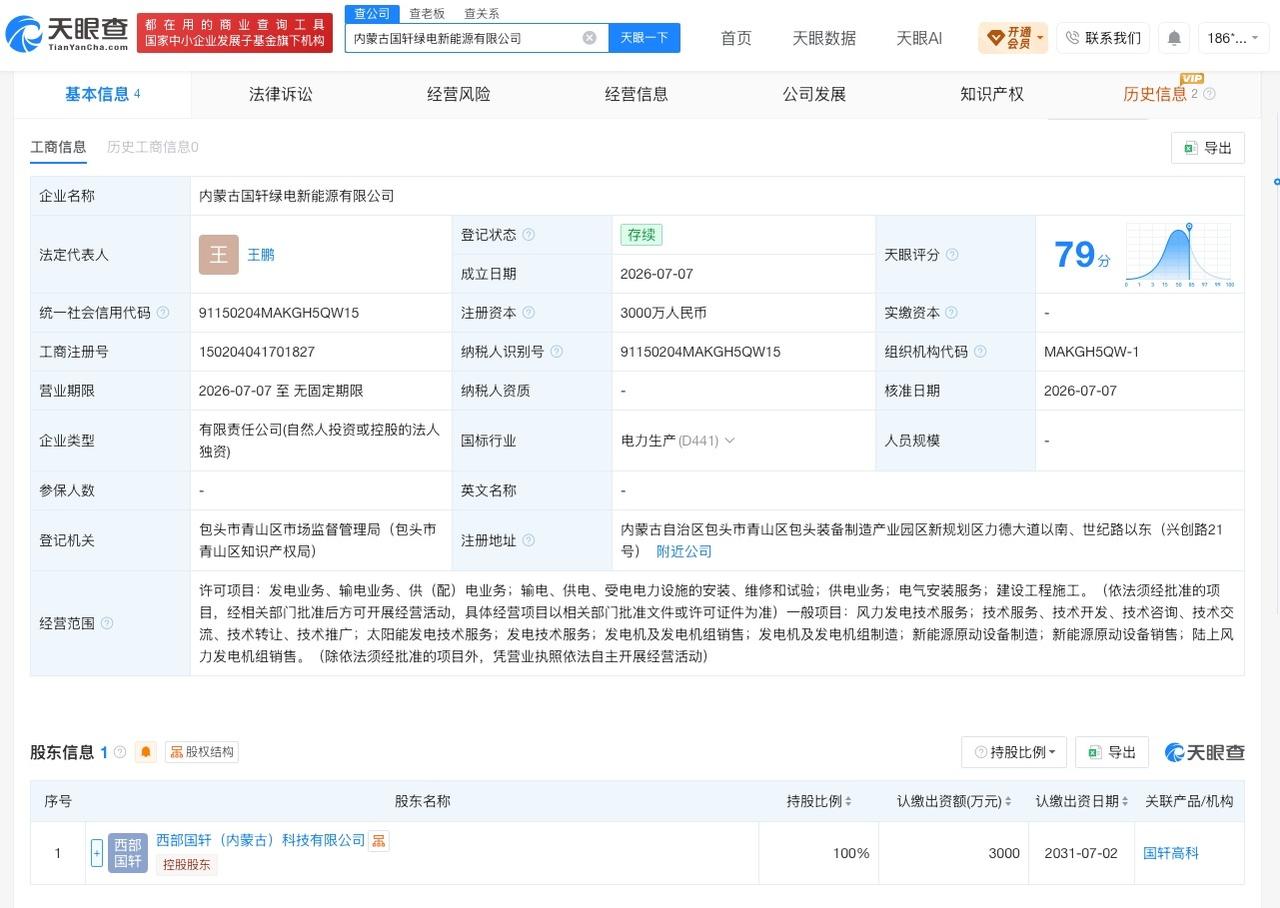Click help icon next to 经营范围
The height and width of the screenshot is (908, 1280).
[107, 623]
